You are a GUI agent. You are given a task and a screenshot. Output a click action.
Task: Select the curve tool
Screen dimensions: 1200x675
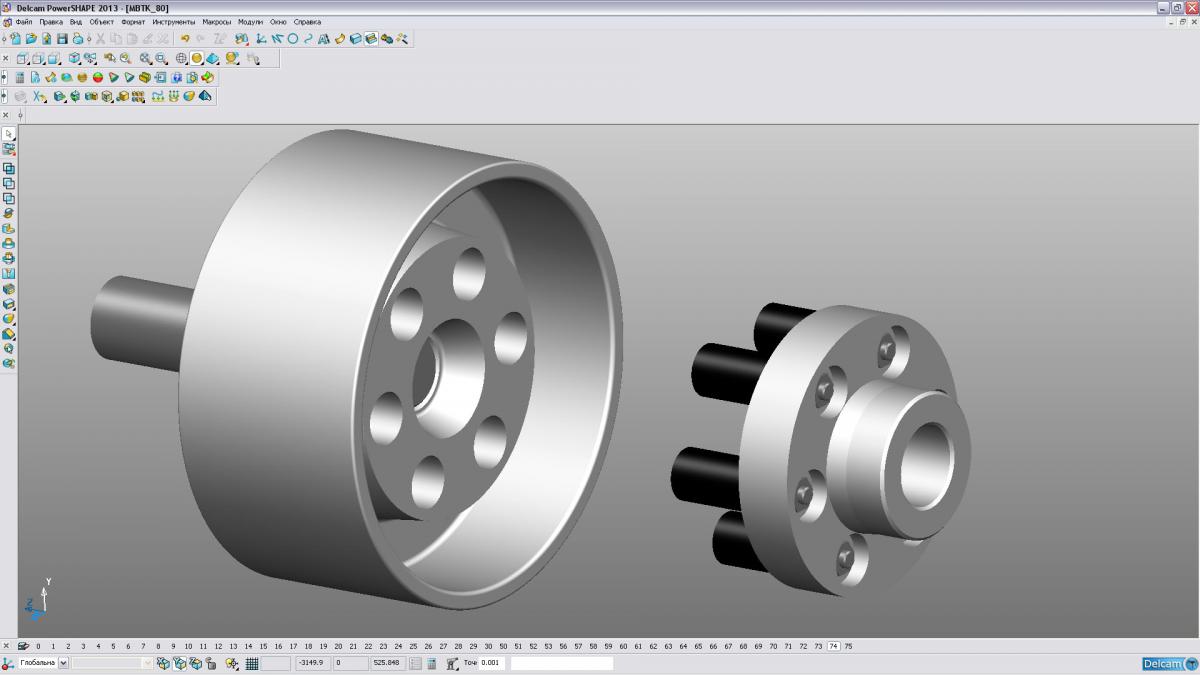point(308,38)
